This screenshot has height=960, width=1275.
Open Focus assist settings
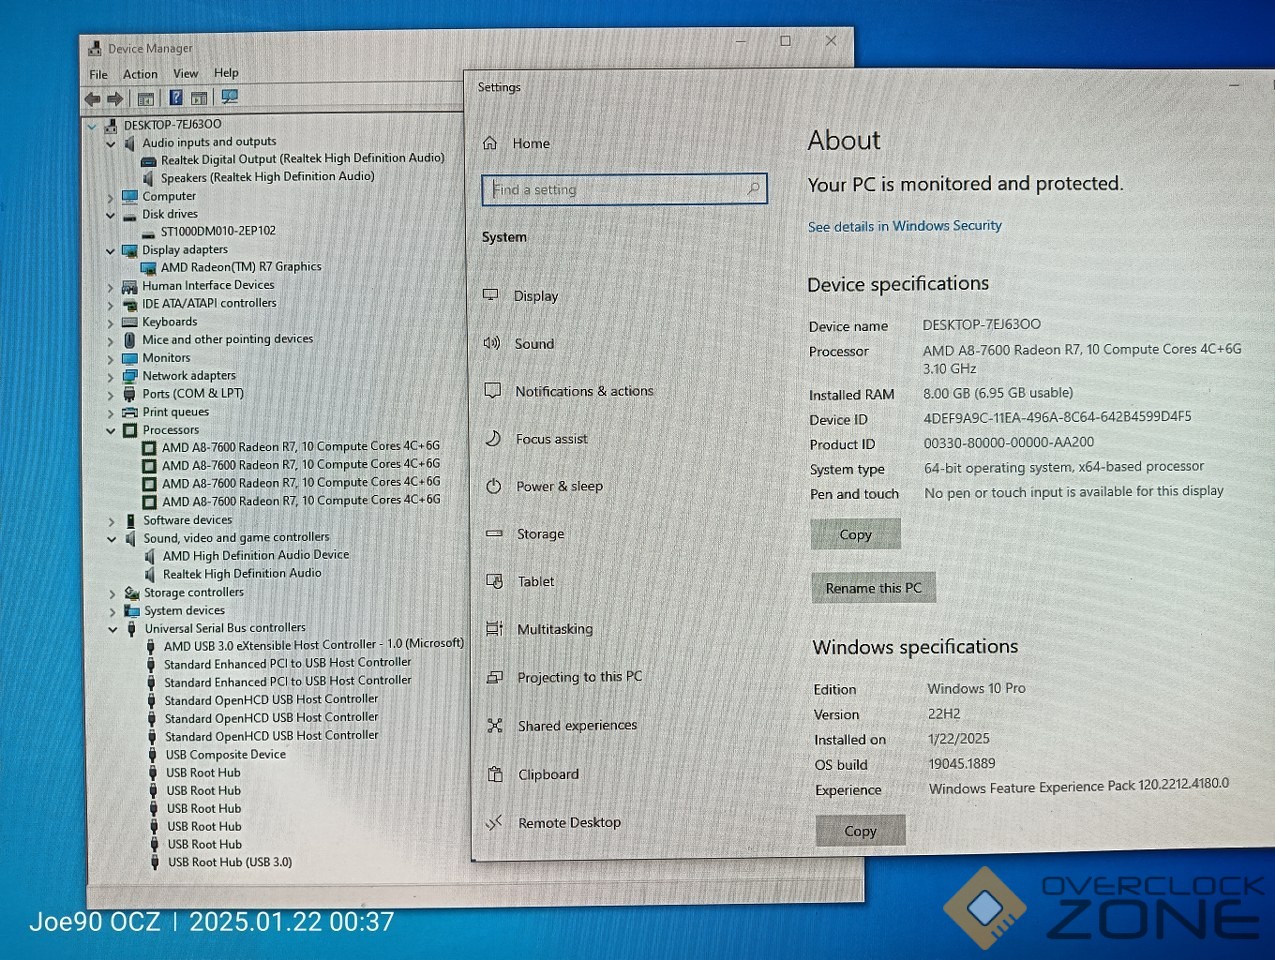coord(537,438)
